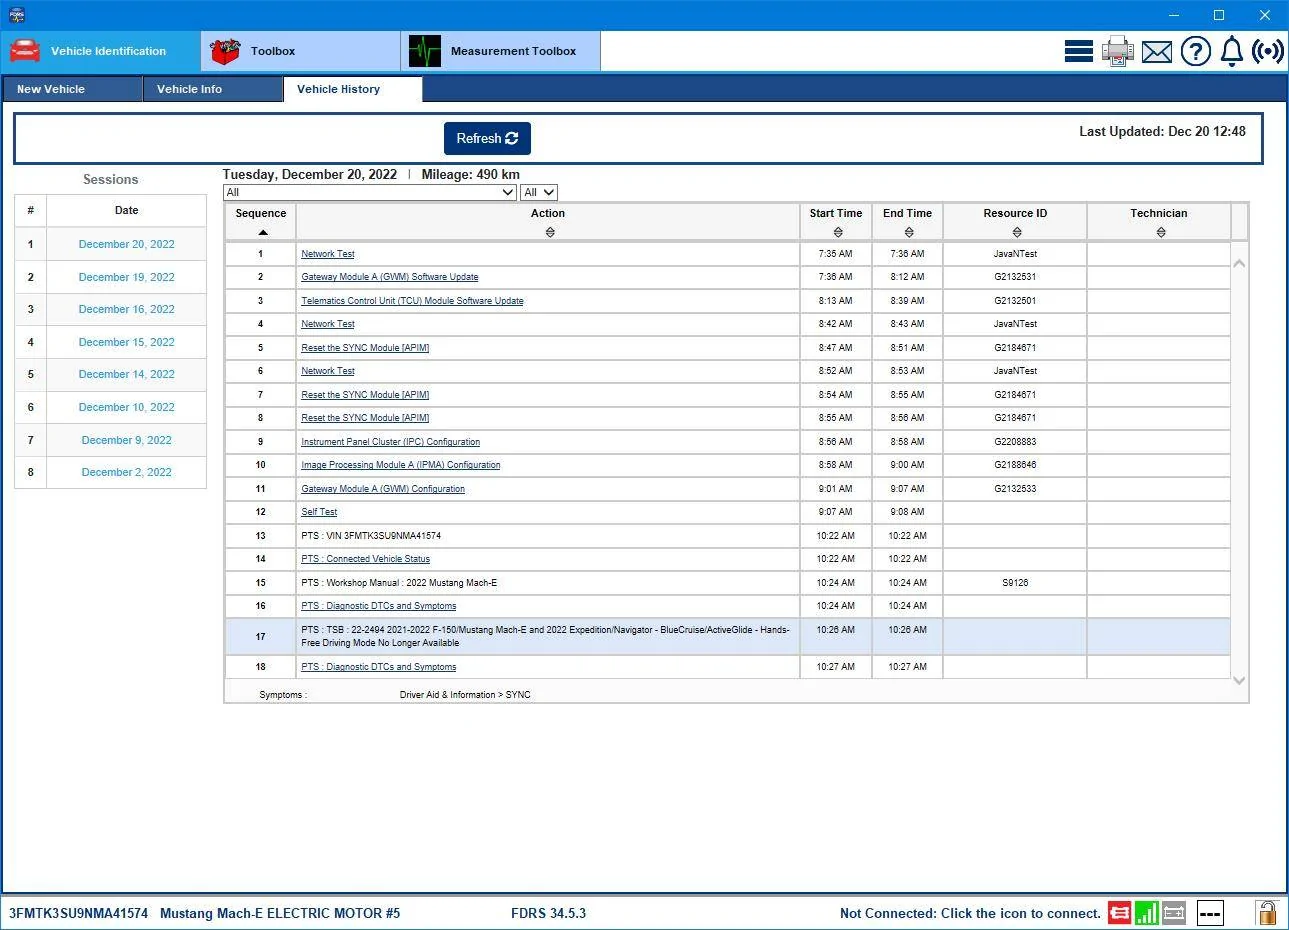Screen dimensions: 1289x930
Task: Click the sort icon under Start Time
Action: click(x=838, y=232)
